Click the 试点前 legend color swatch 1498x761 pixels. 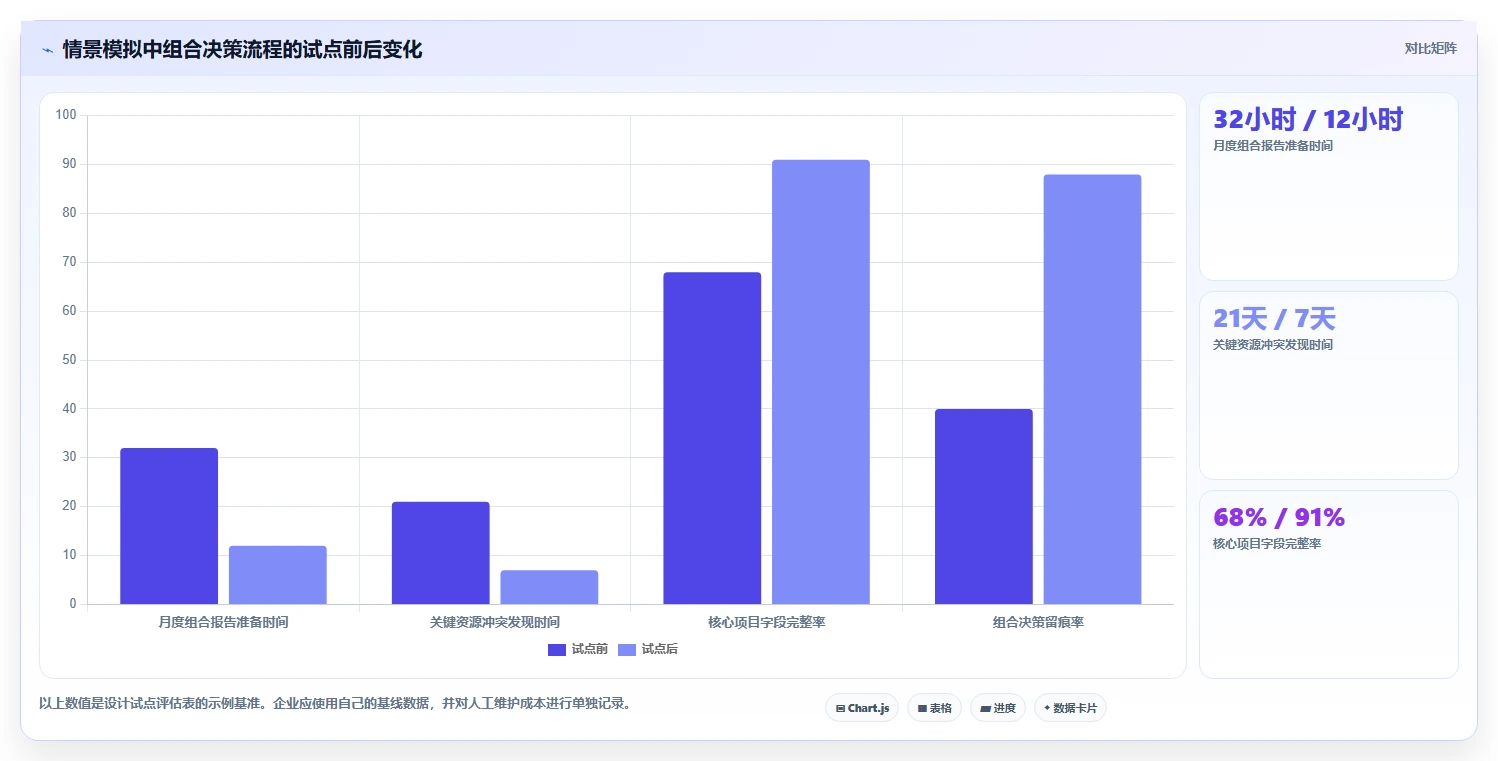(x=557, y=650)
